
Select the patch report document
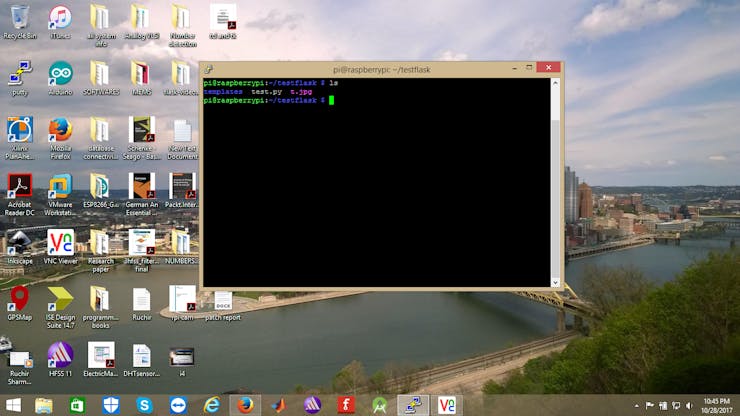click(223, 306)
